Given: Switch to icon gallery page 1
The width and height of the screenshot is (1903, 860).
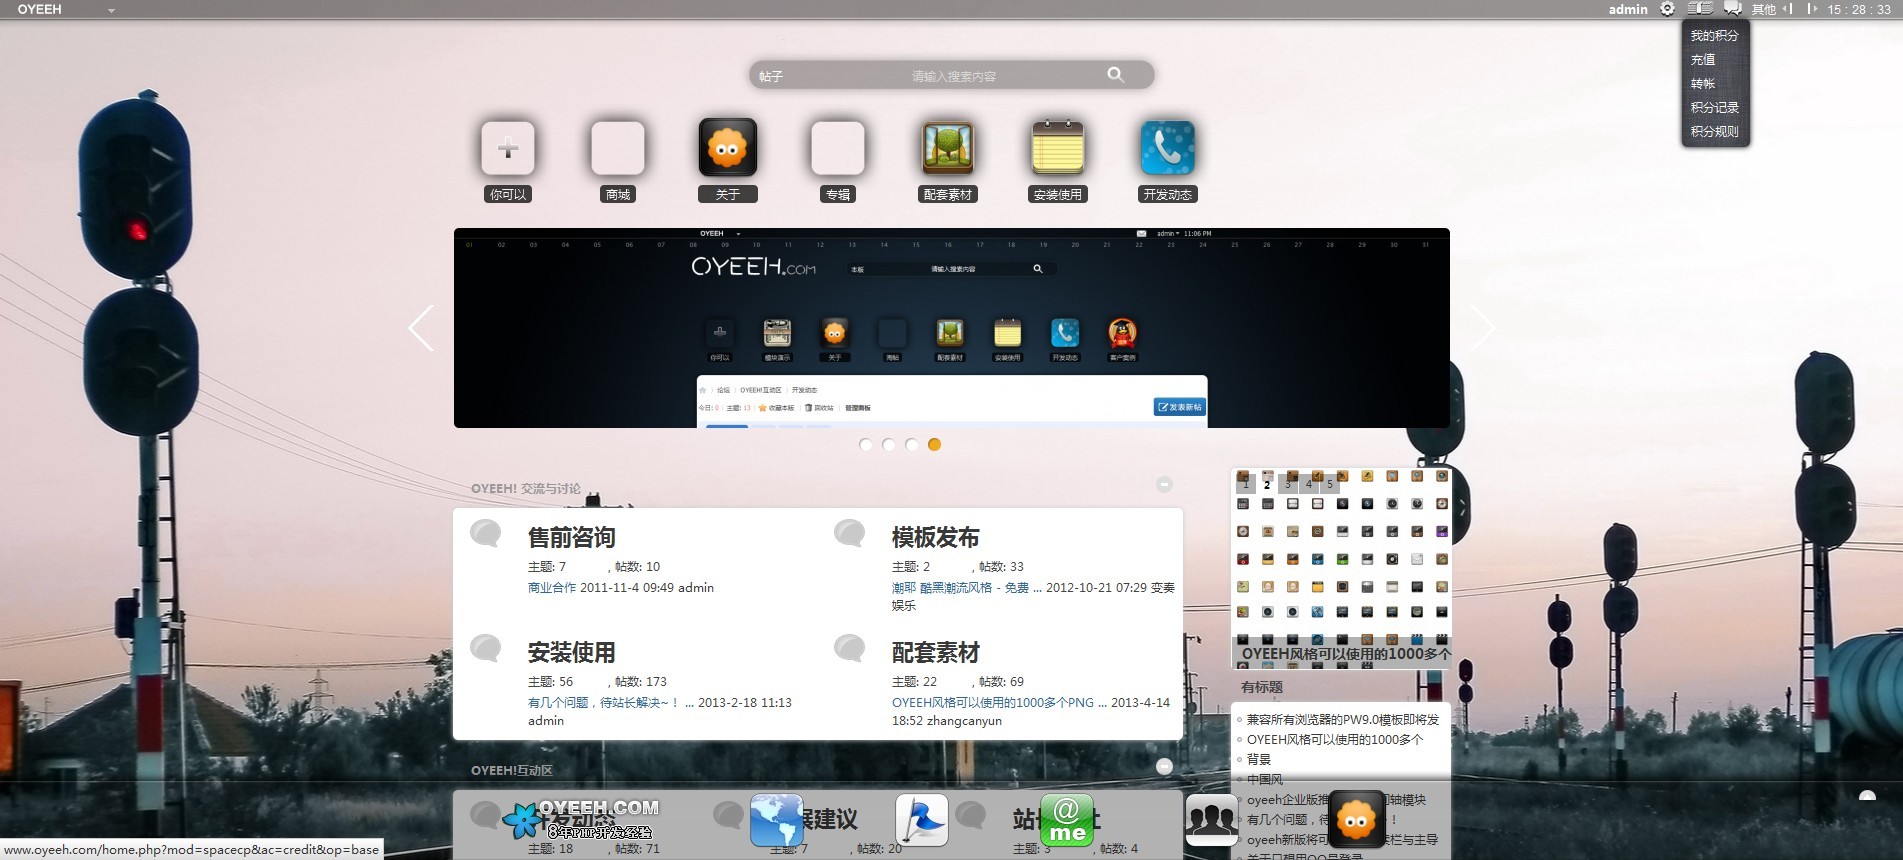Looking at the screenshot, I should click(1245, 484).
